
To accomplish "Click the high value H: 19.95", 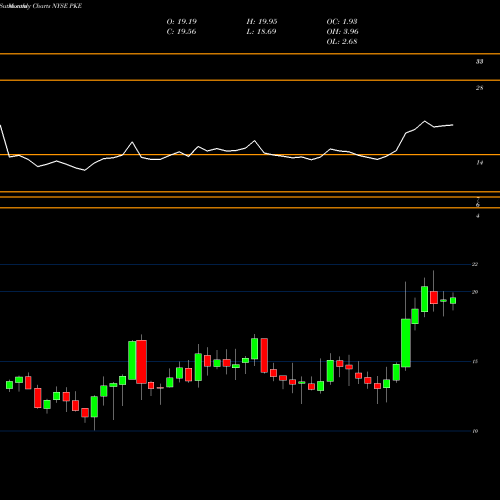I will [262, 22].
